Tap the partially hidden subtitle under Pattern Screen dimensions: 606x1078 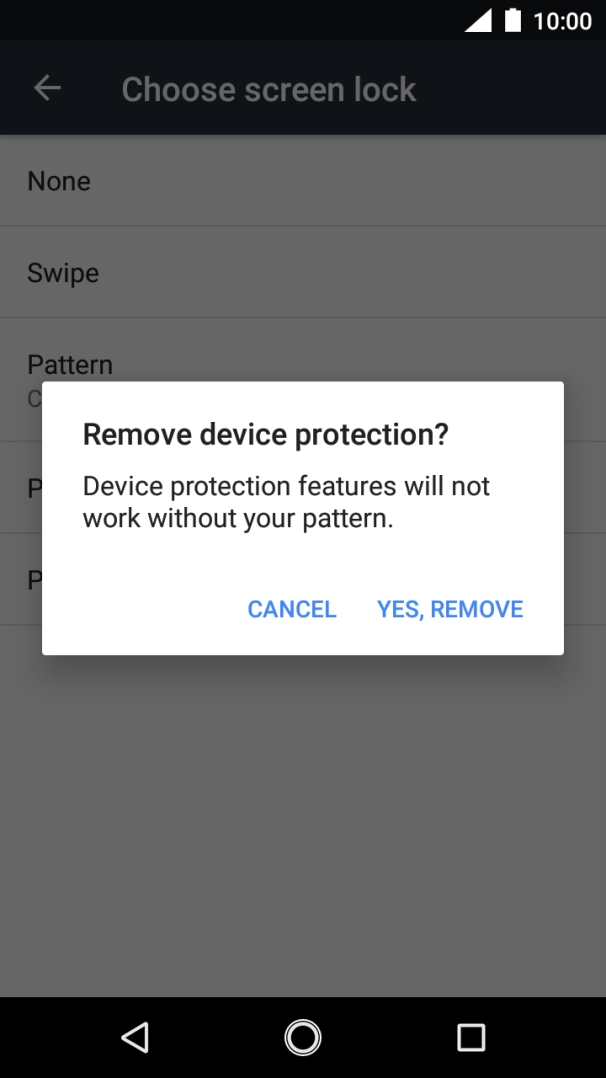(x=34, y=398)
